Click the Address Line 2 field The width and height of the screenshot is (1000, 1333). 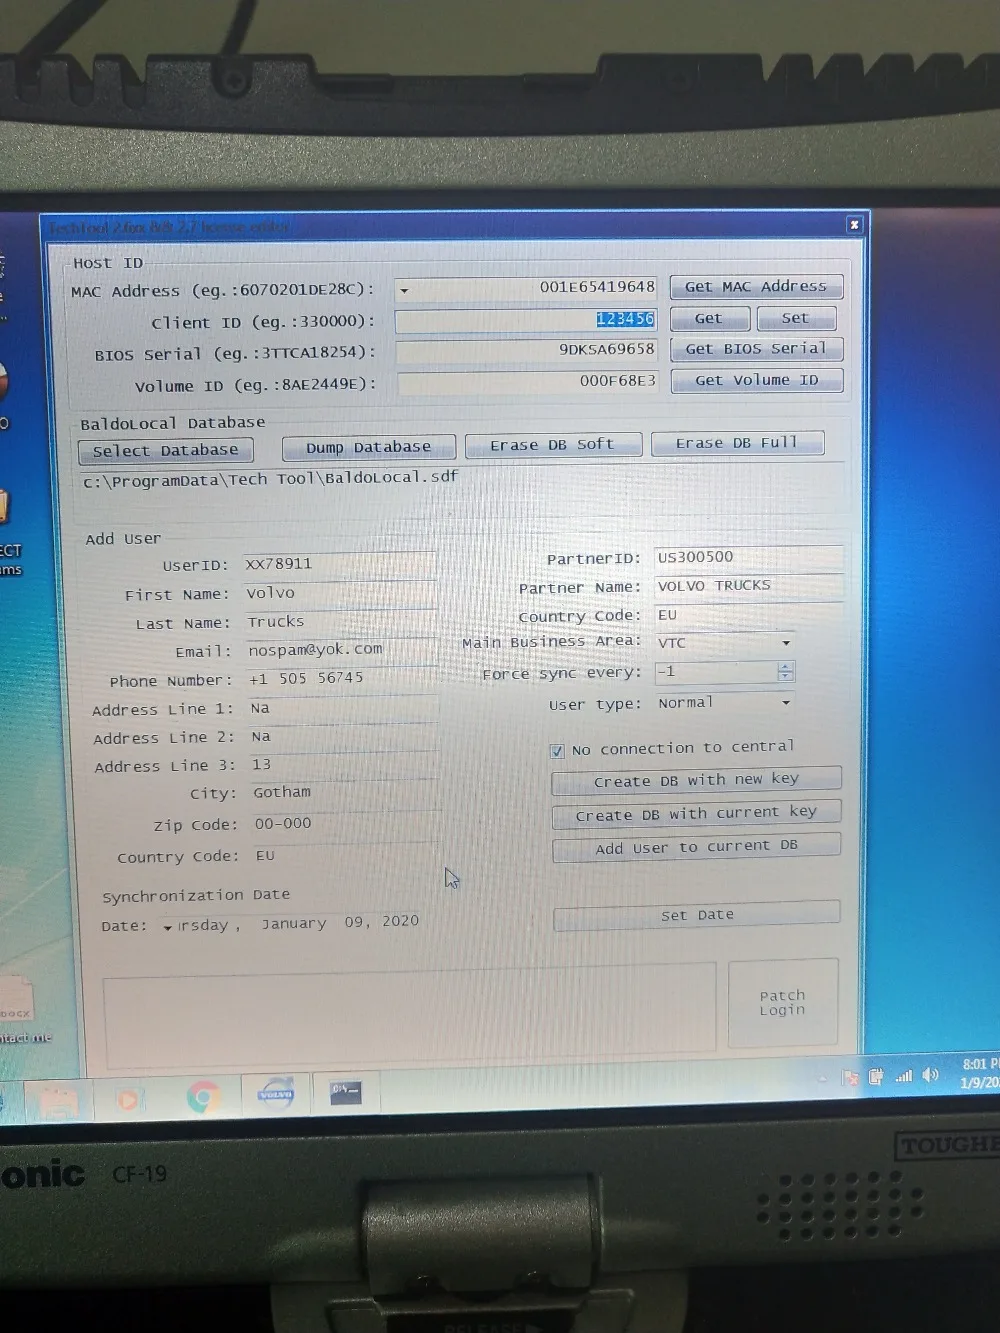click(343, 737)
